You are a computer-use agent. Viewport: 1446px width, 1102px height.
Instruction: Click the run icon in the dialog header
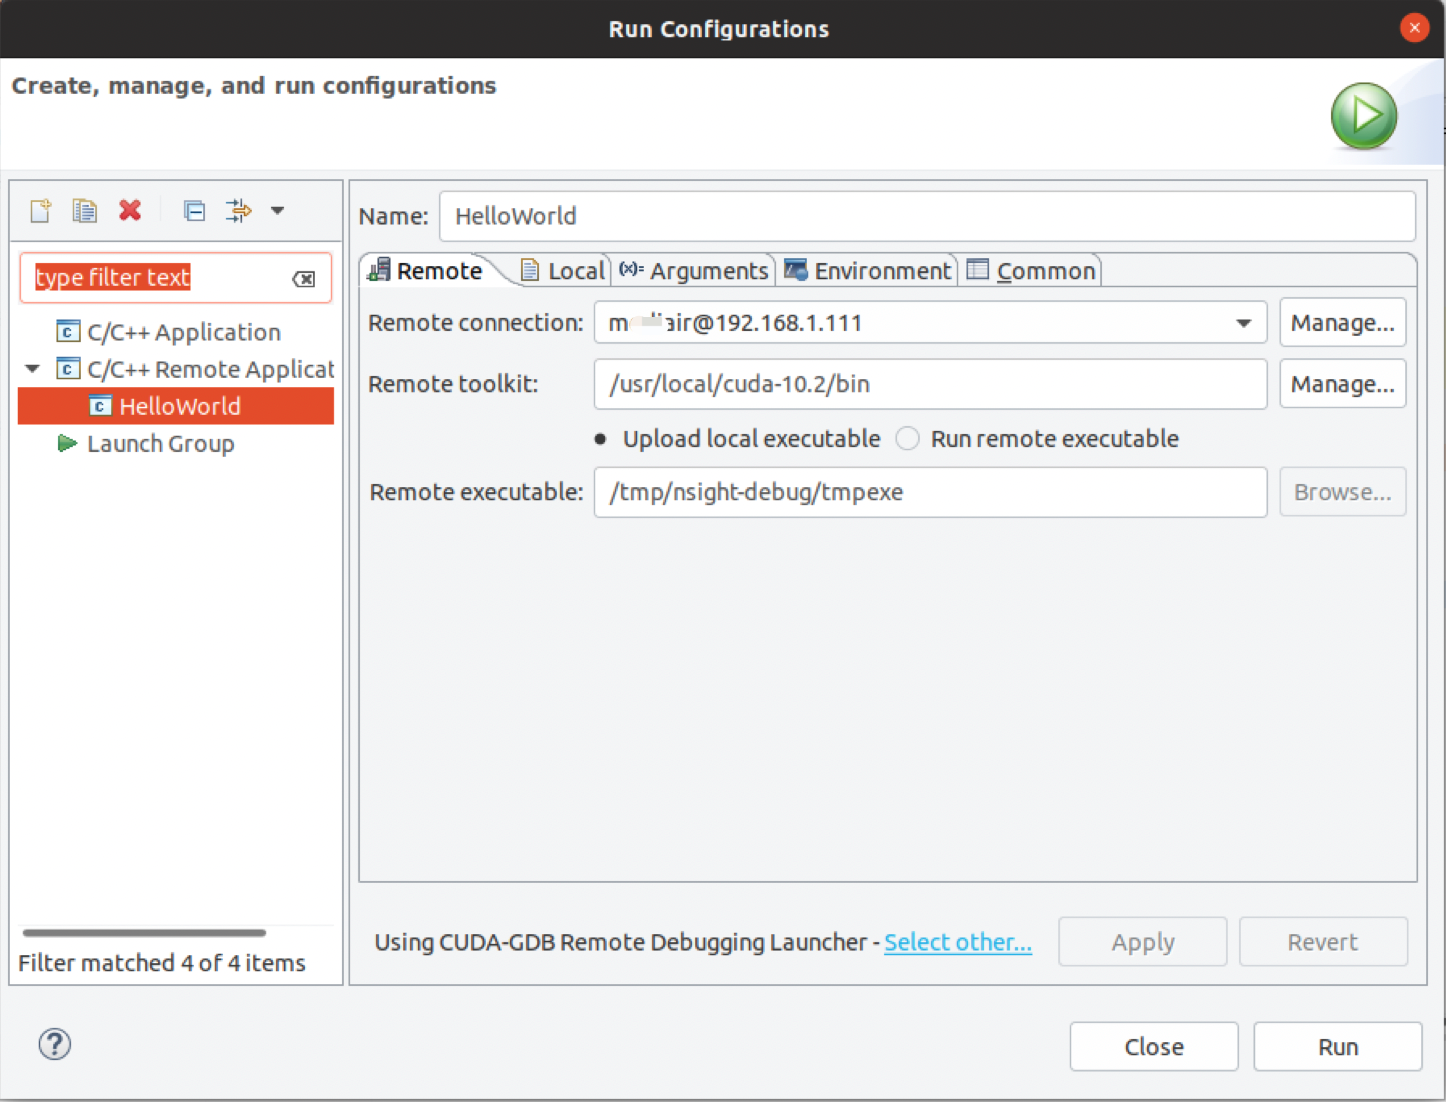coord(1363,115)
